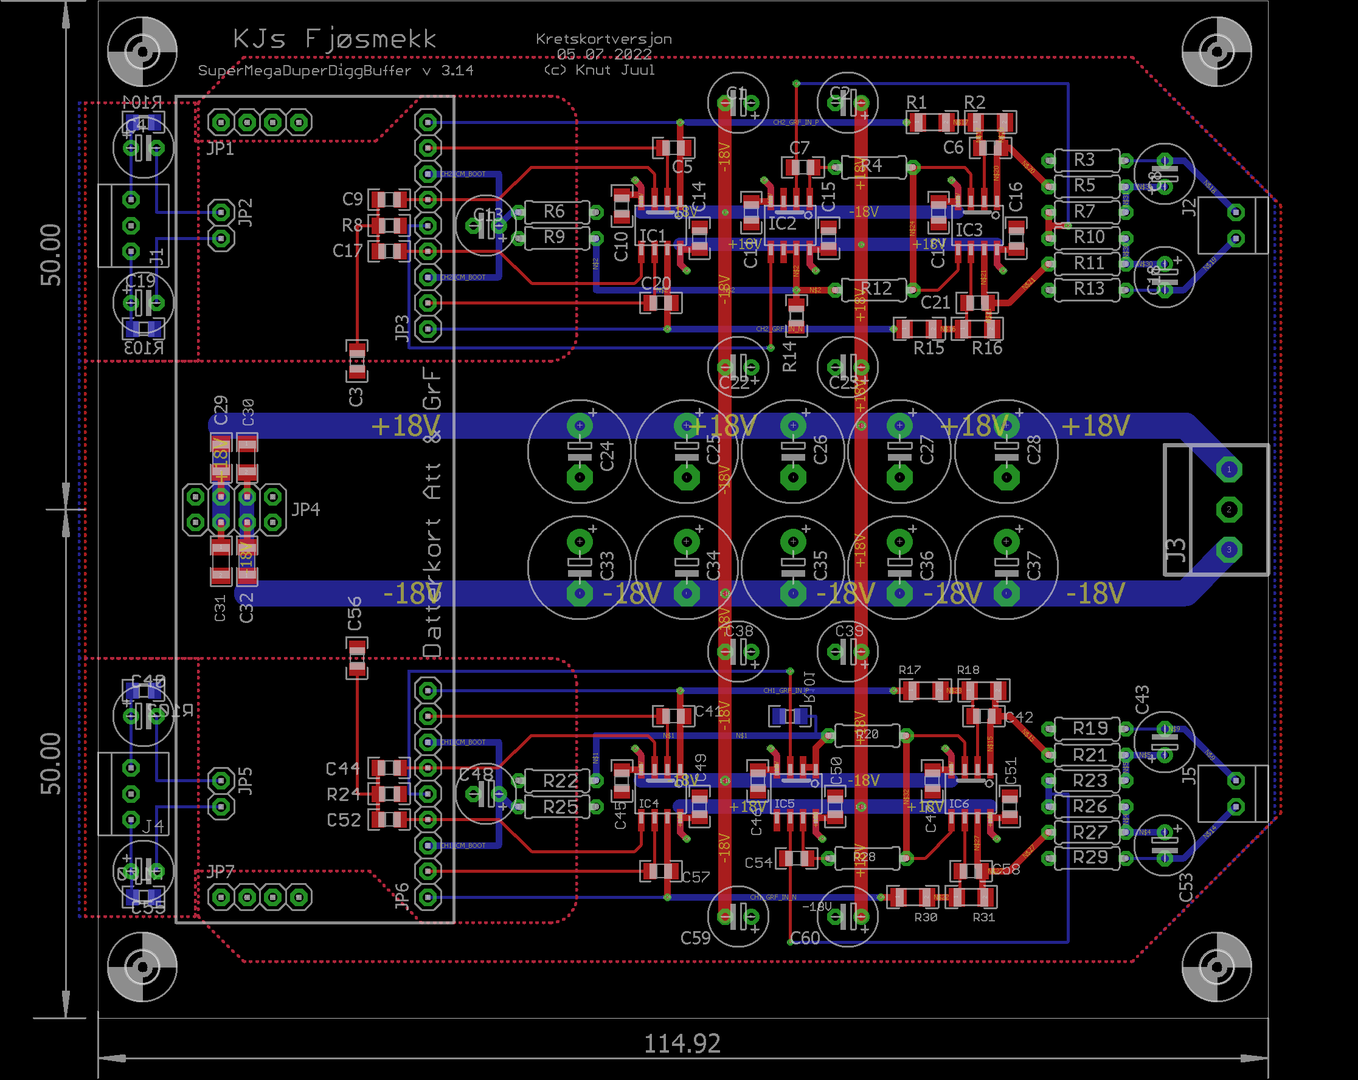Click the C37 capacitor label

[1034, 566]
